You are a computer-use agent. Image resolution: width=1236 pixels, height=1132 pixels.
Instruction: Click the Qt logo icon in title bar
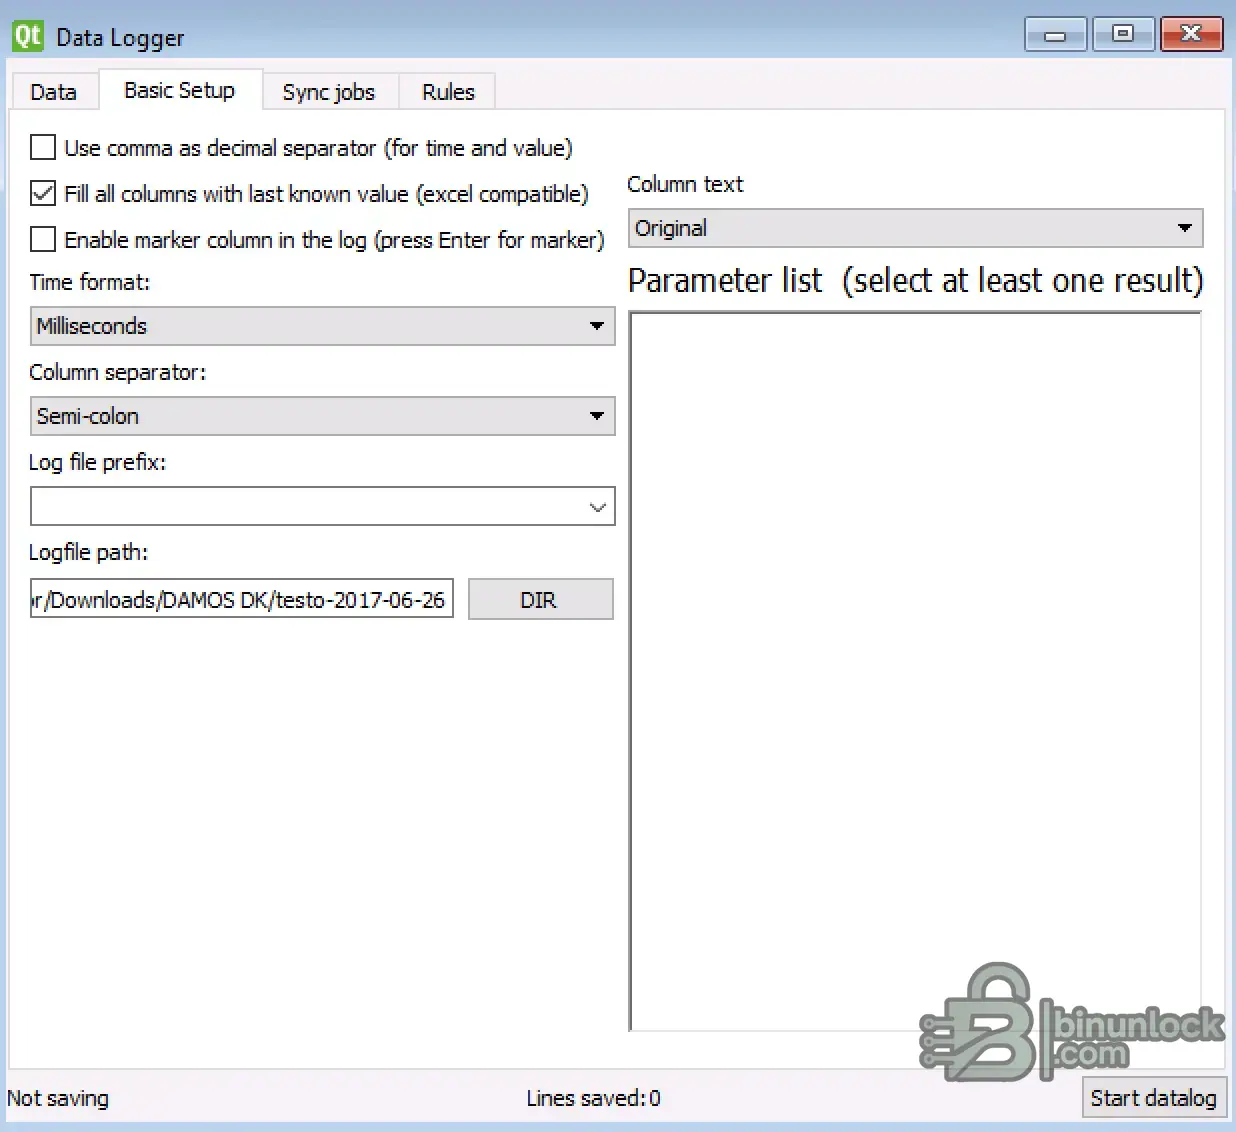coord(27,36)
